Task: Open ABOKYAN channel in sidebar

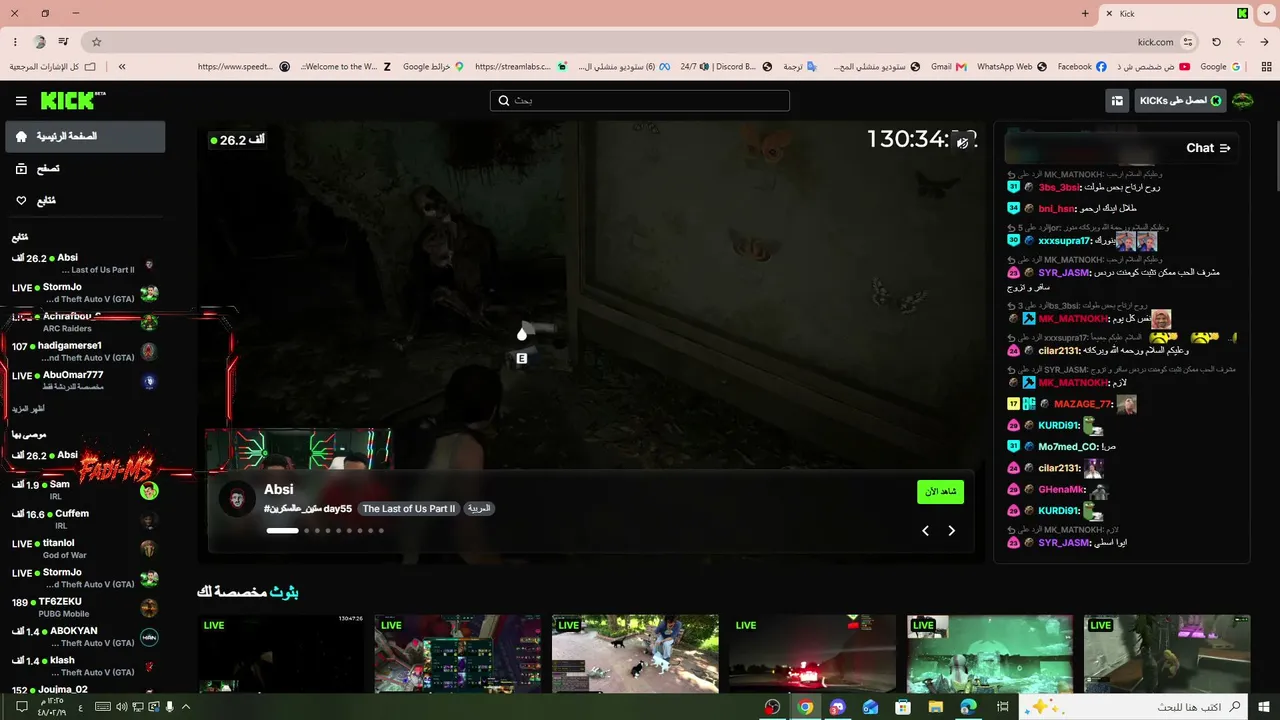Action: pyautogui.click(x=85, y=637)
